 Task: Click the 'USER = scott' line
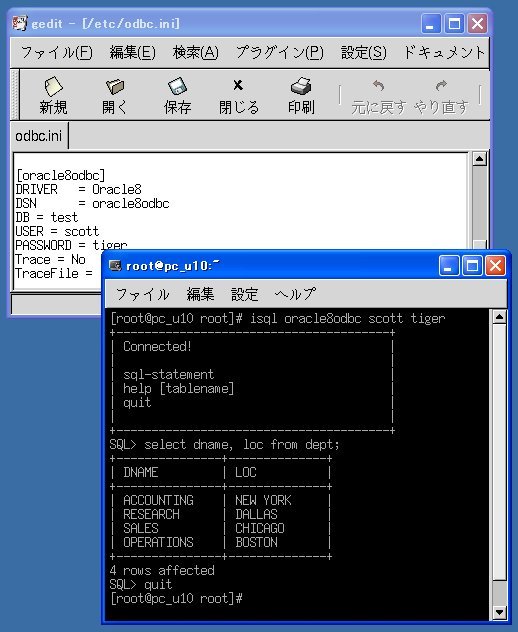[x=57, y=232]
